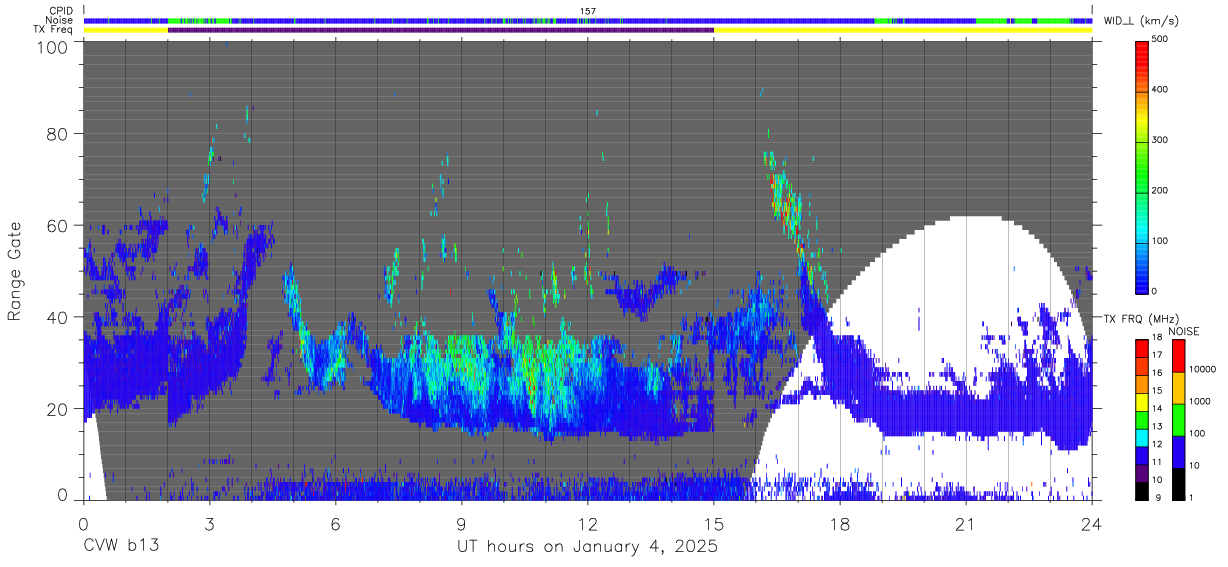The height and width of the screenshot is (567, 1228).
Task: Click the Range Gate y-axis title
Action: pos(15,271)
